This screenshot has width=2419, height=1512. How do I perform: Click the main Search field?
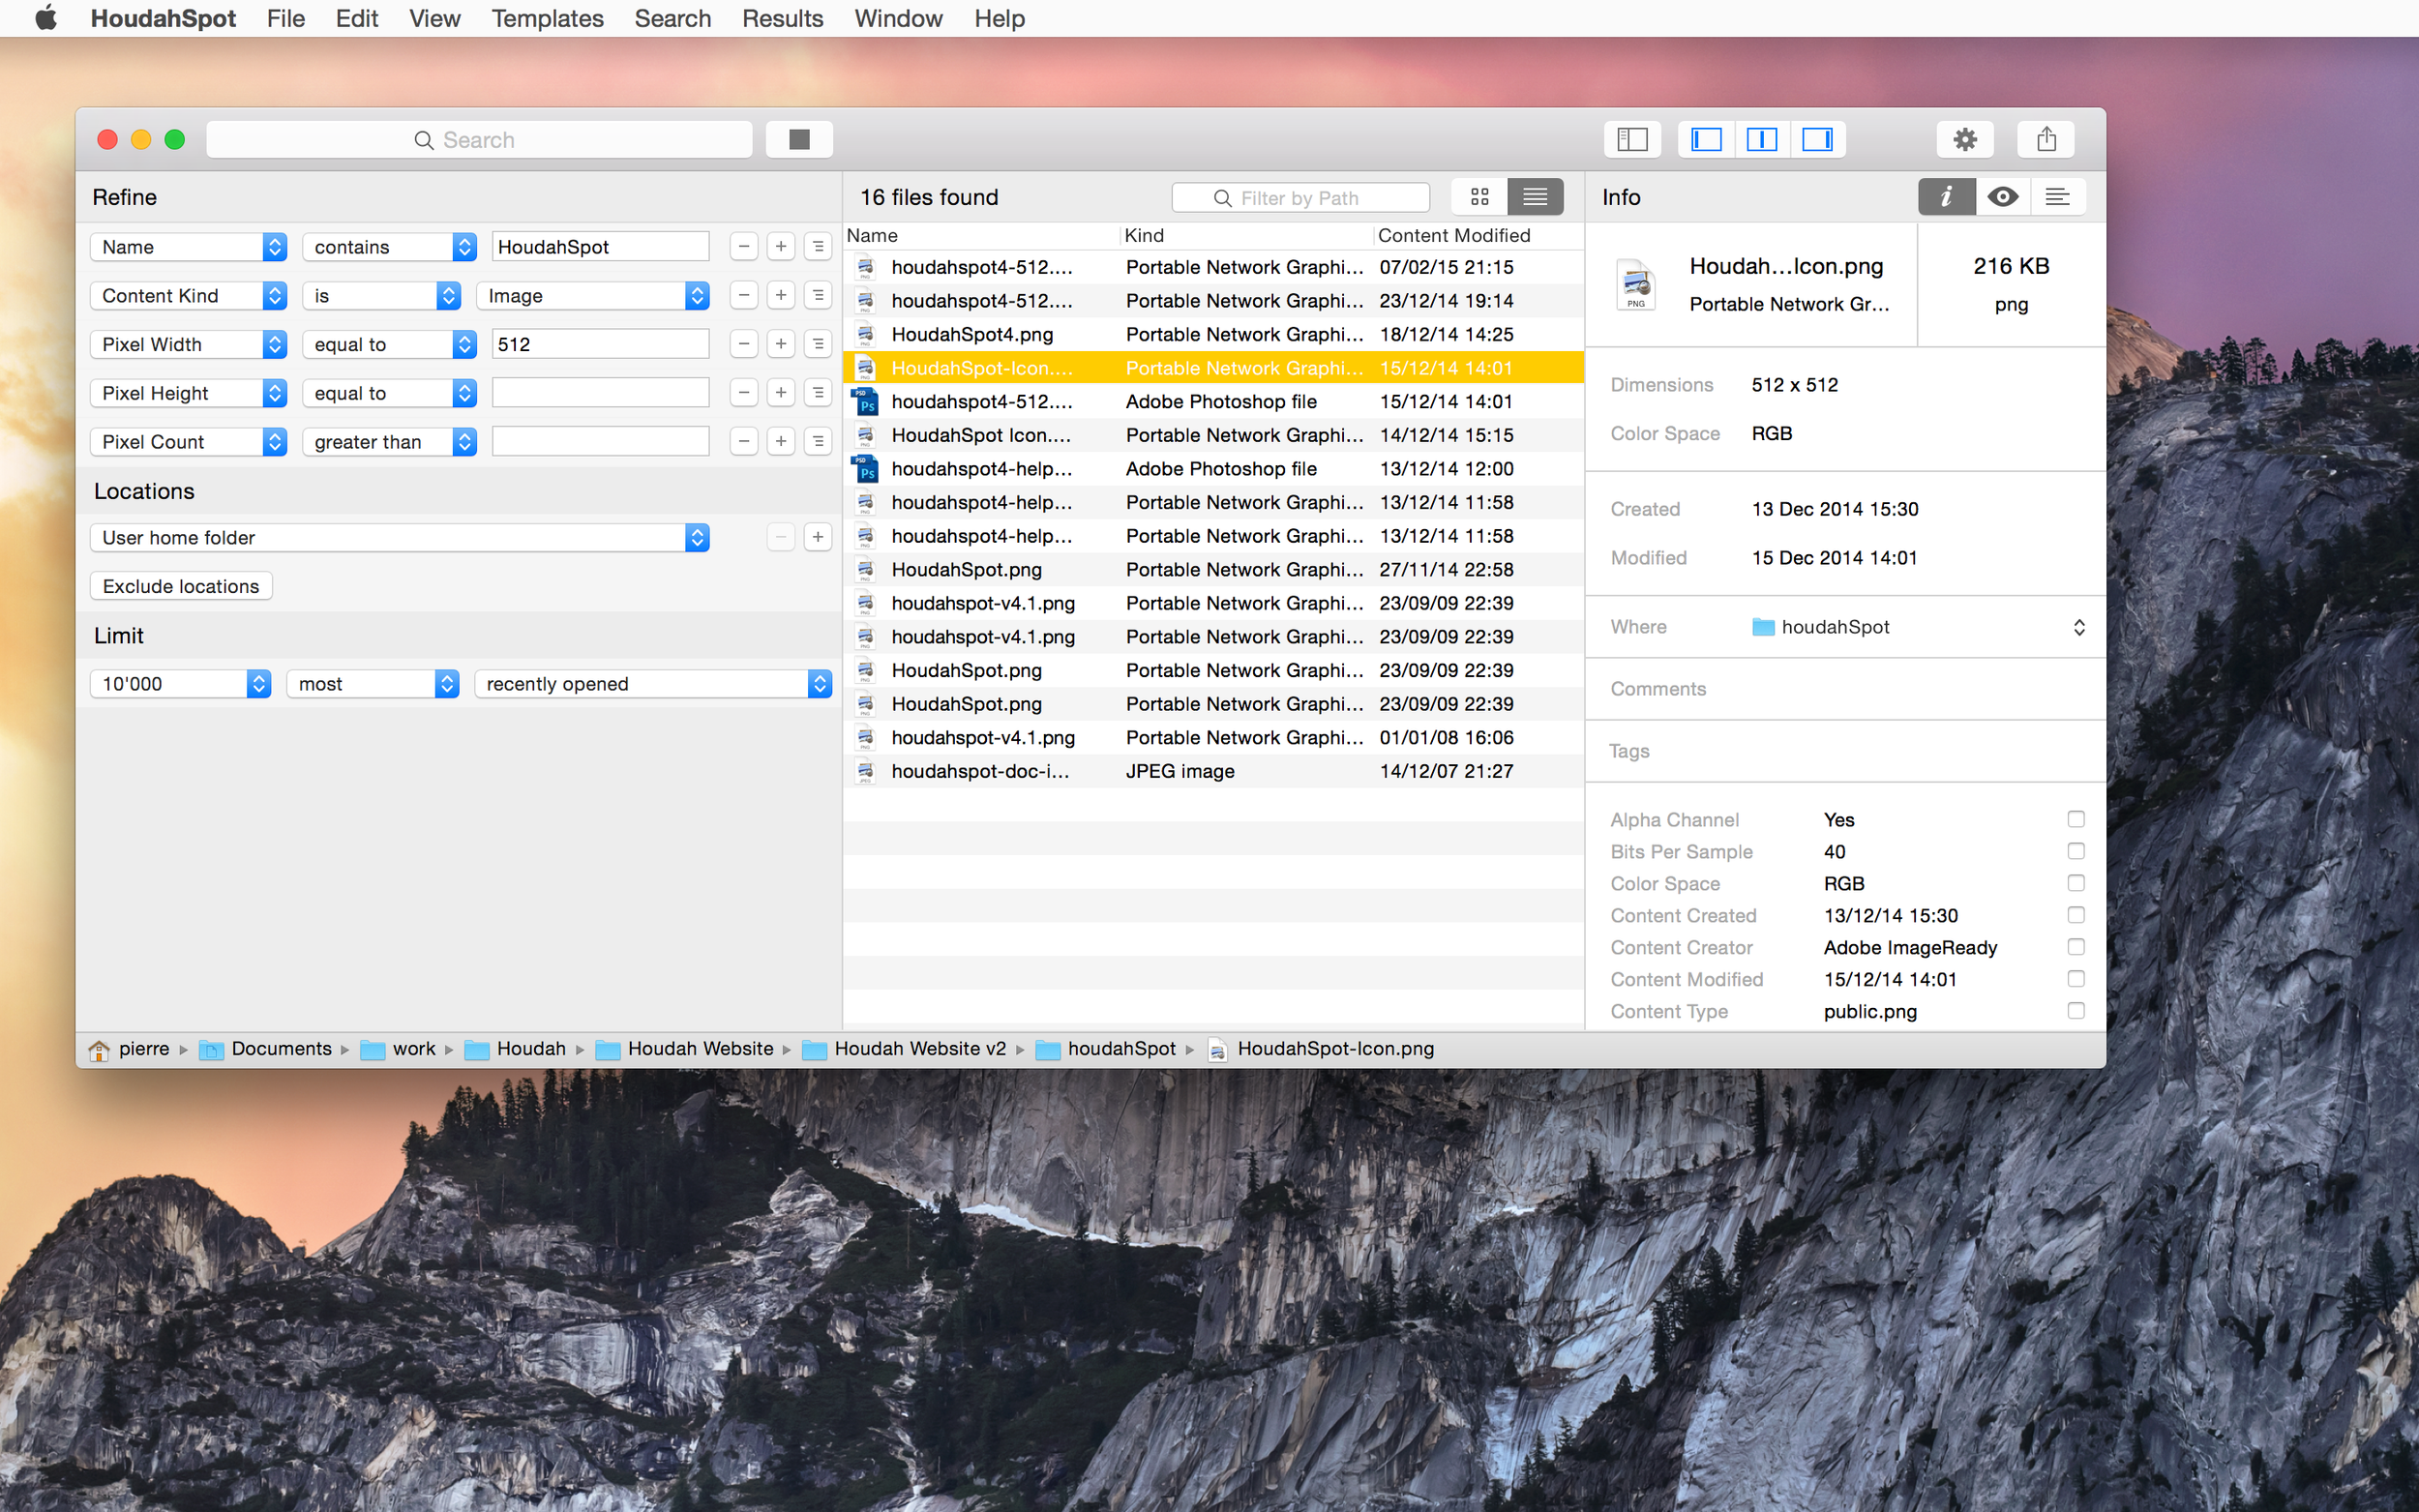coord(479,140)
